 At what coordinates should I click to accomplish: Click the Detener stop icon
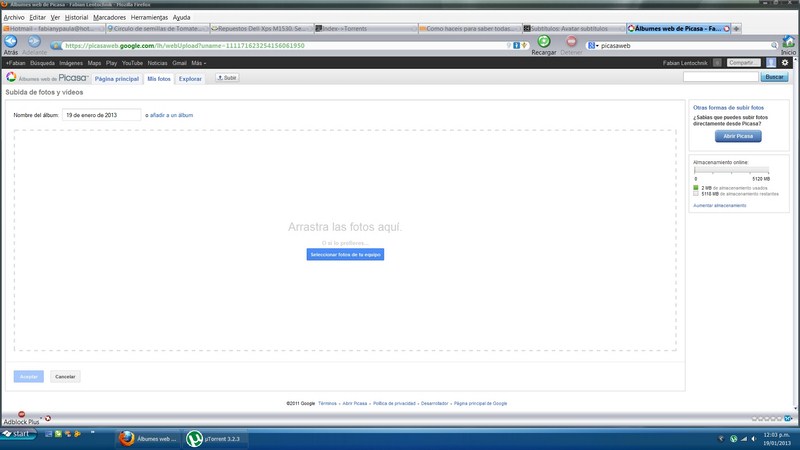coord(571,41)
